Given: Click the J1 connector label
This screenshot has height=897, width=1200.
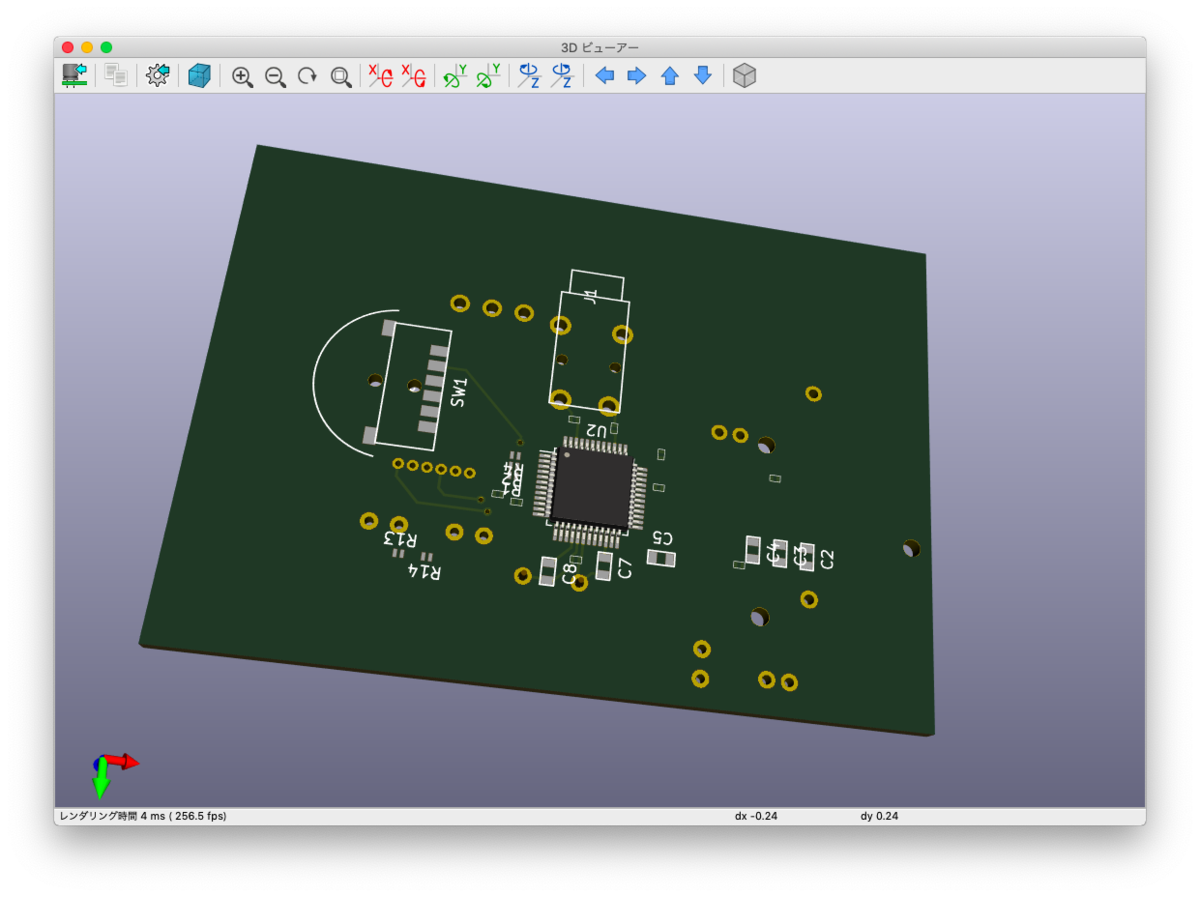Looking at the screenshot, I should point(591,297).
